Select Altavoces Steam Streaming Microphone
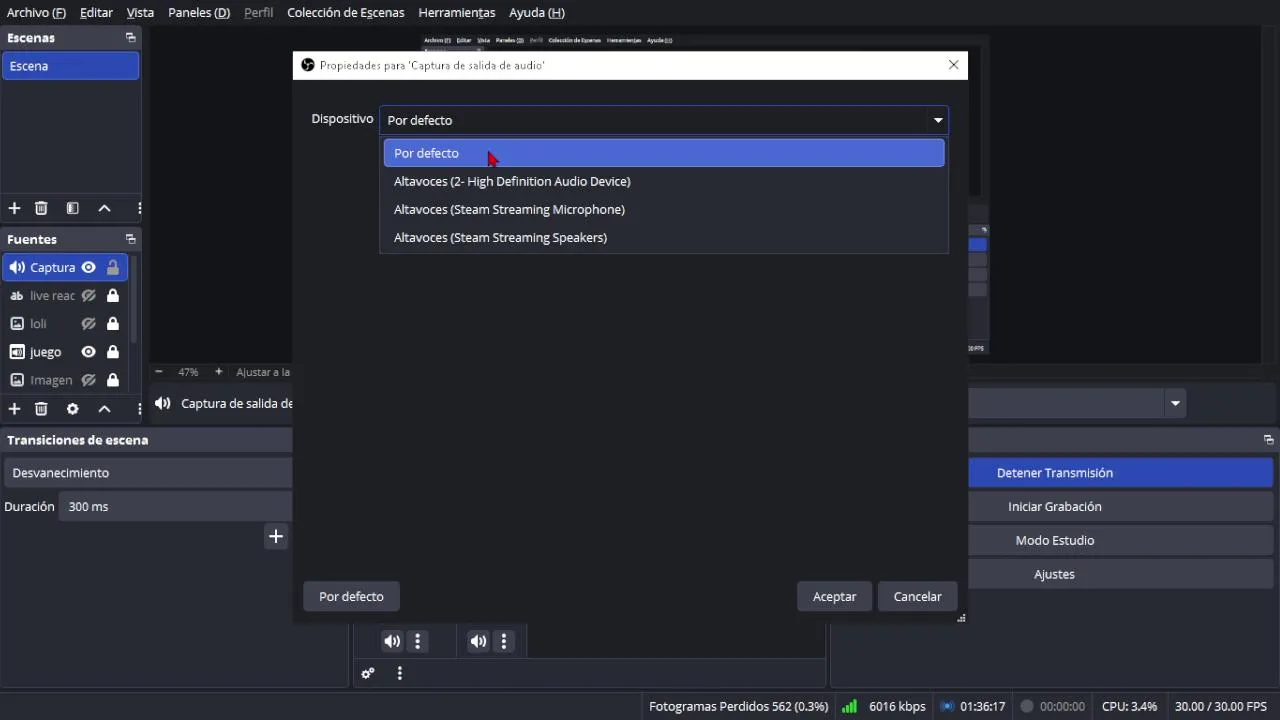The width and height of the screenshot is (1280, 720). [664, 209]
